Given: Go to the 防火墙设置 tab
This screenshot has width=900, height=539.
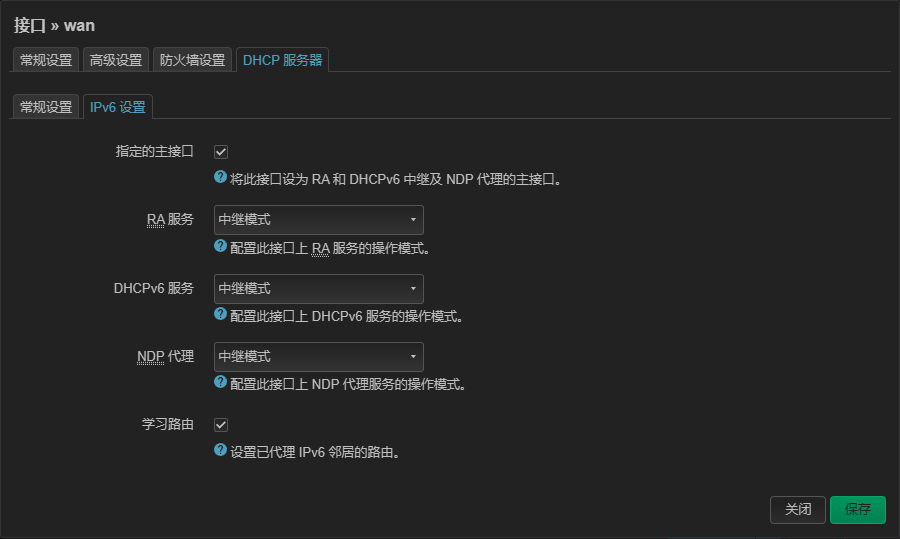Looking at the screenshot, I should click(192, 60).
